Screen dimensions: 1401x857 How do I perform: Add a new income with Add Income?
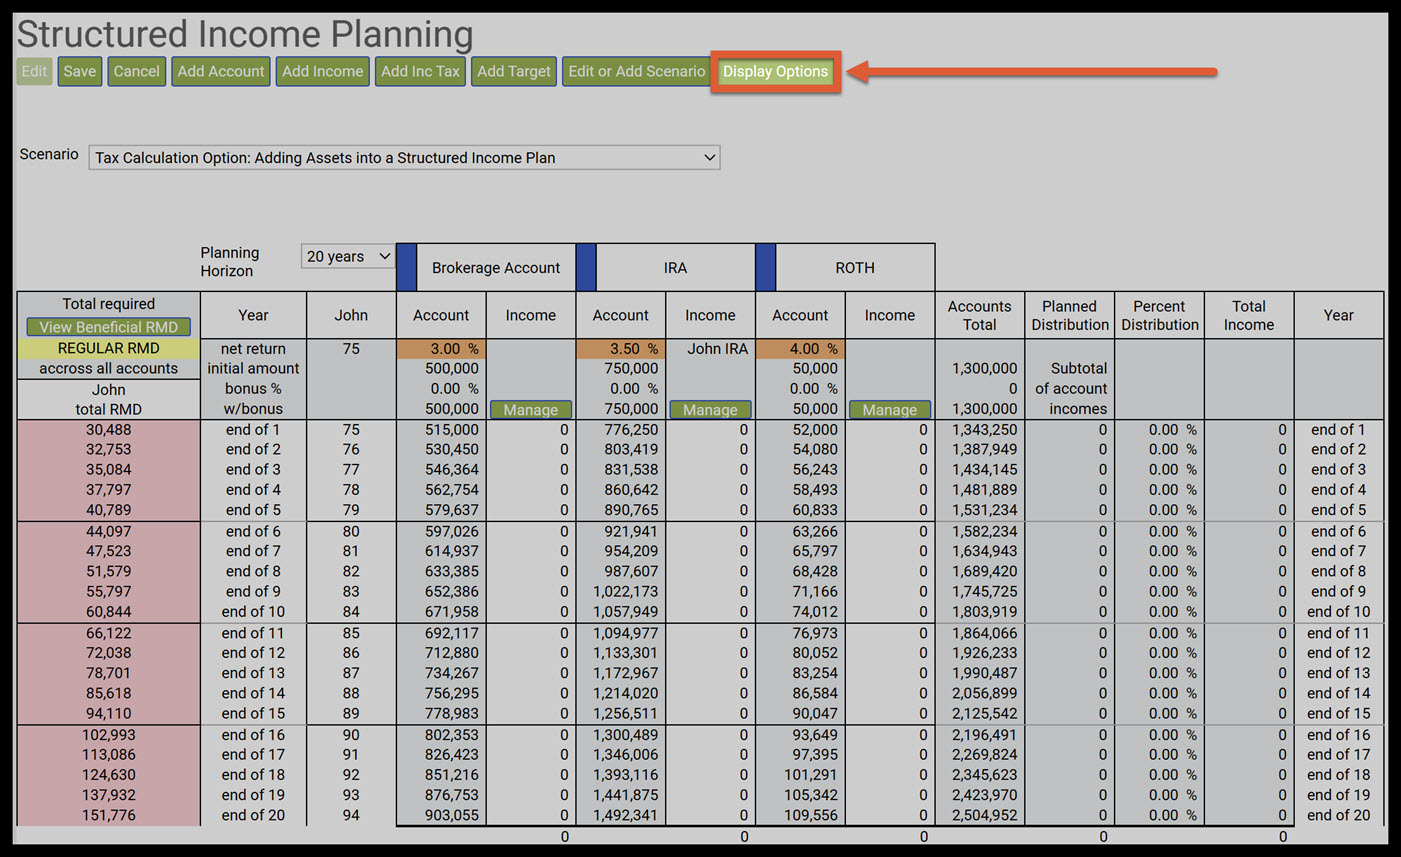click(x=323, y=71)
